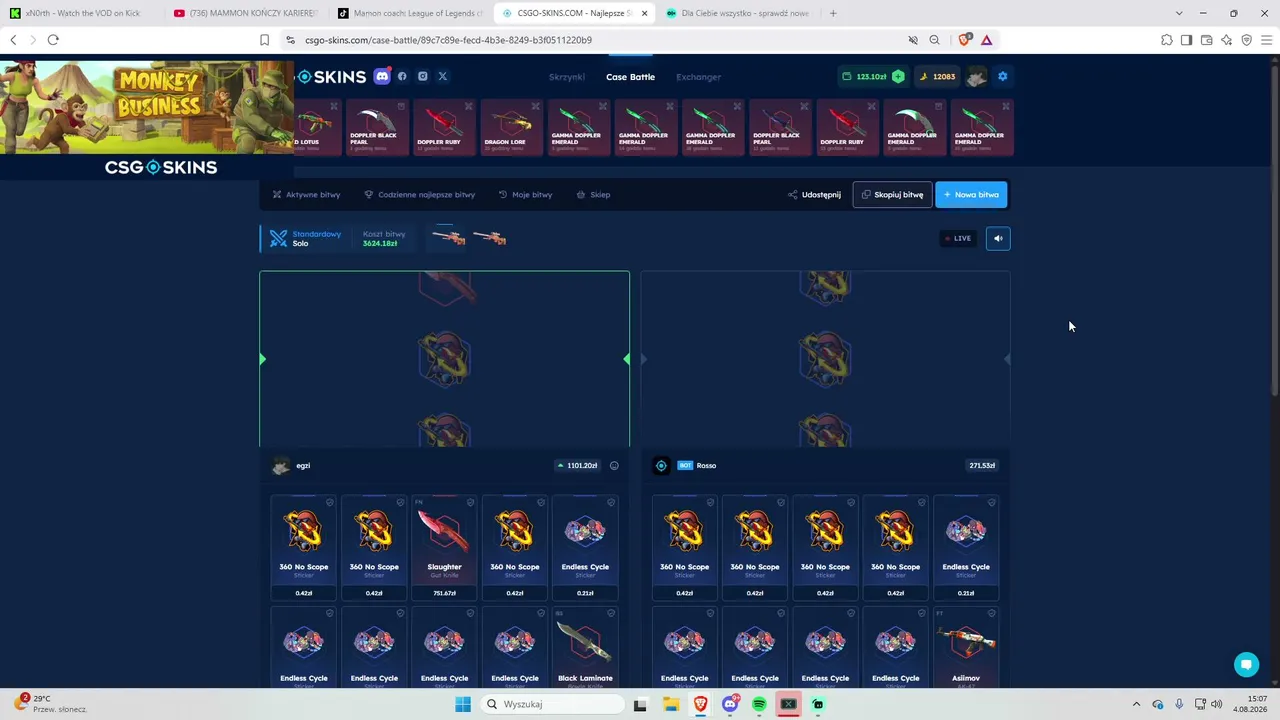This screenshot has height=720, width=1280.
Task: Open egzi's Slaughter Gut Knife item
Action: pyautogui.click(x=444, y=548)
